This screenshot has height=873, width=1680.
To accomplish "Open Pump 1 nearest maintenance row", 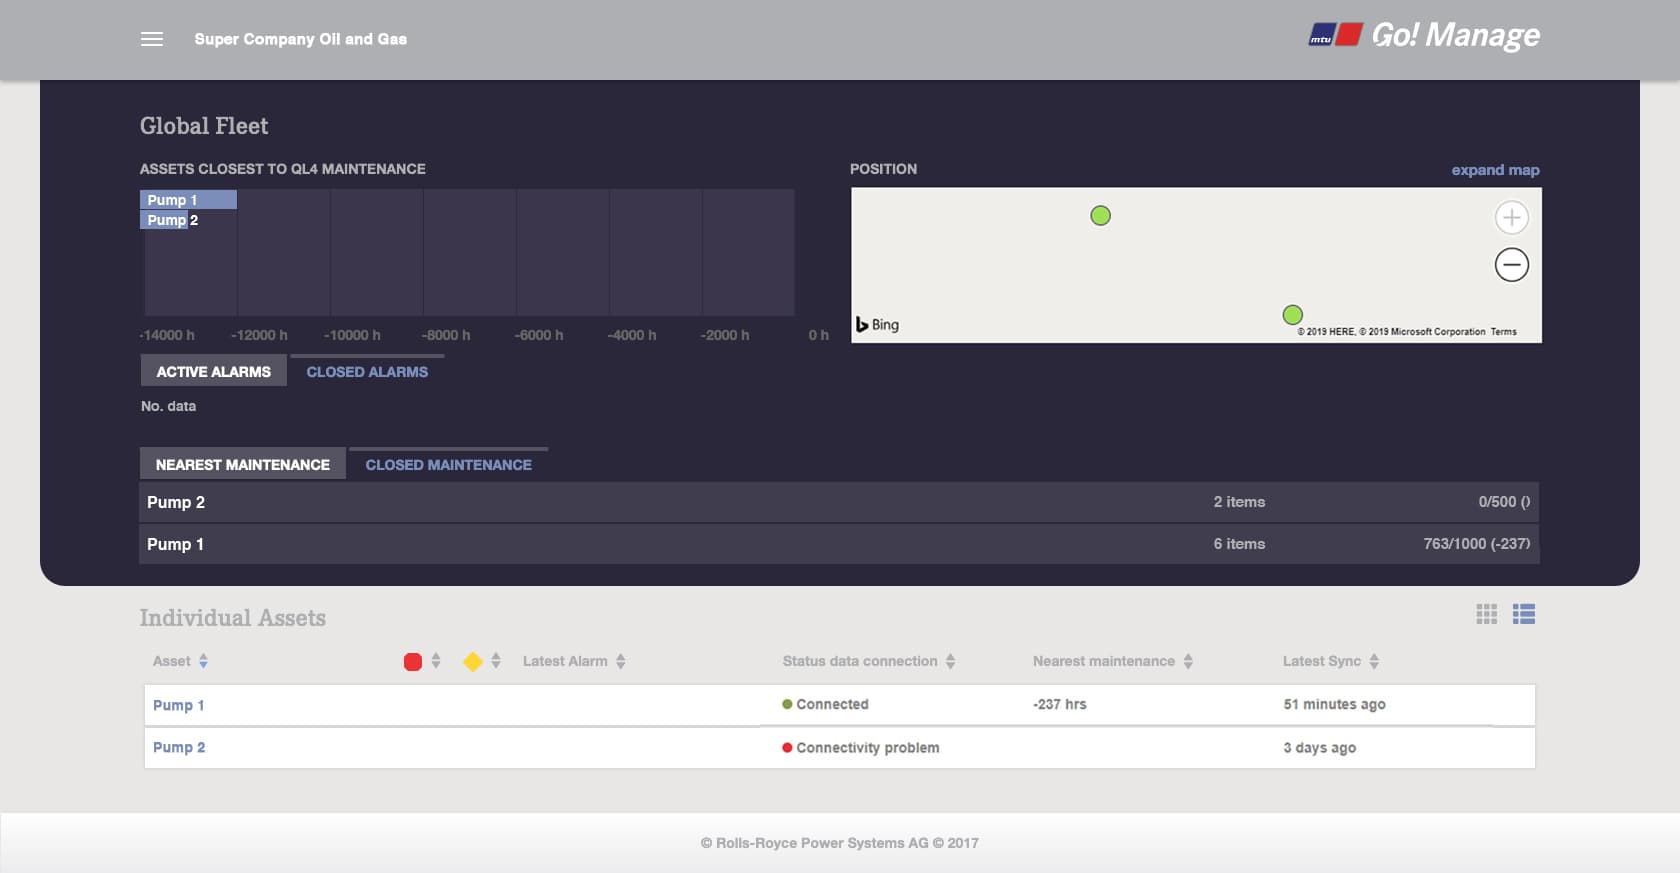I will (839, 544).
